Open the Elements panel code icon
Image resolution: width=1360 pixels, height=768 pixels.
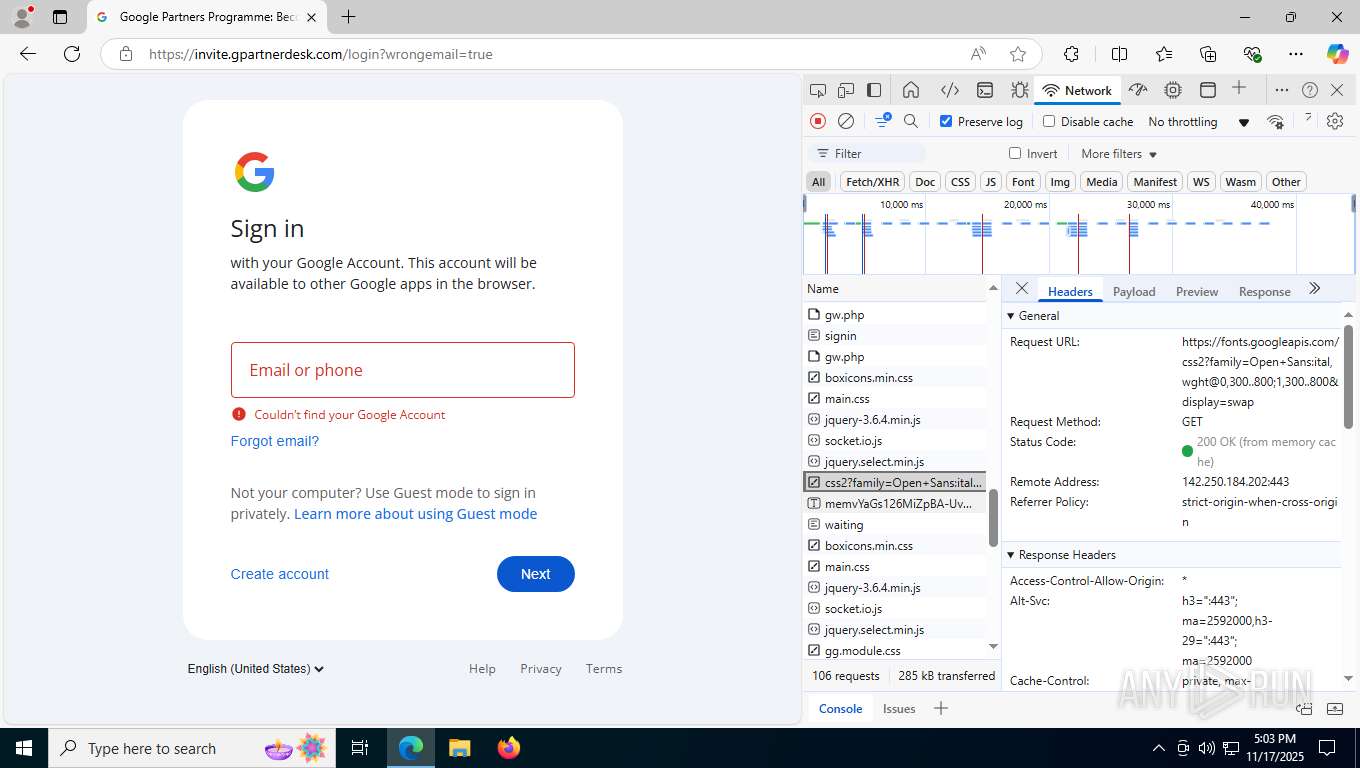(949, 90)
